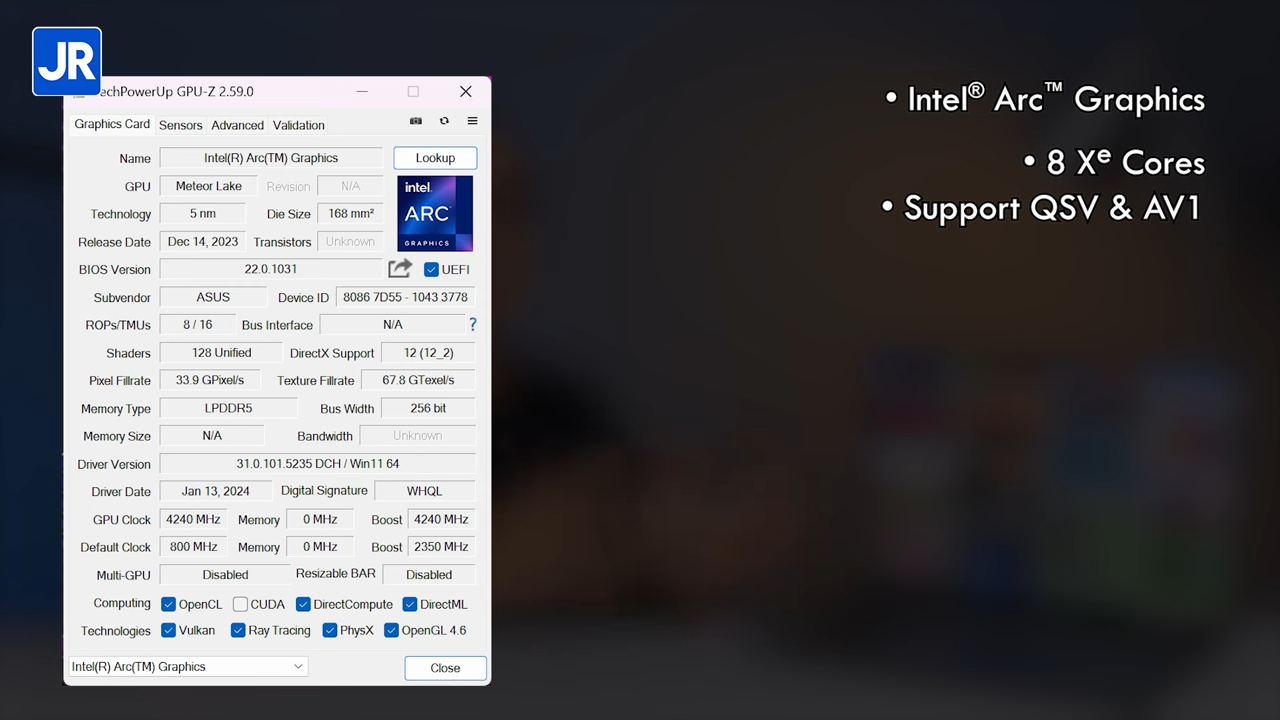This screenshot has width=1280, height=720.
Task: Click the Boost value 4240 MHz
Action: click(441, 519)
